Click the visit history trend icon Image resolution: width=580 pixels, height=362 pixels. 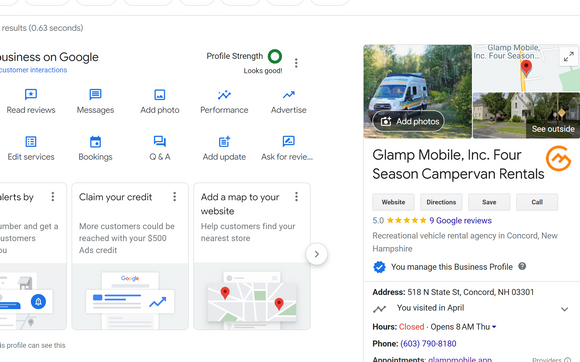(380, 309)
